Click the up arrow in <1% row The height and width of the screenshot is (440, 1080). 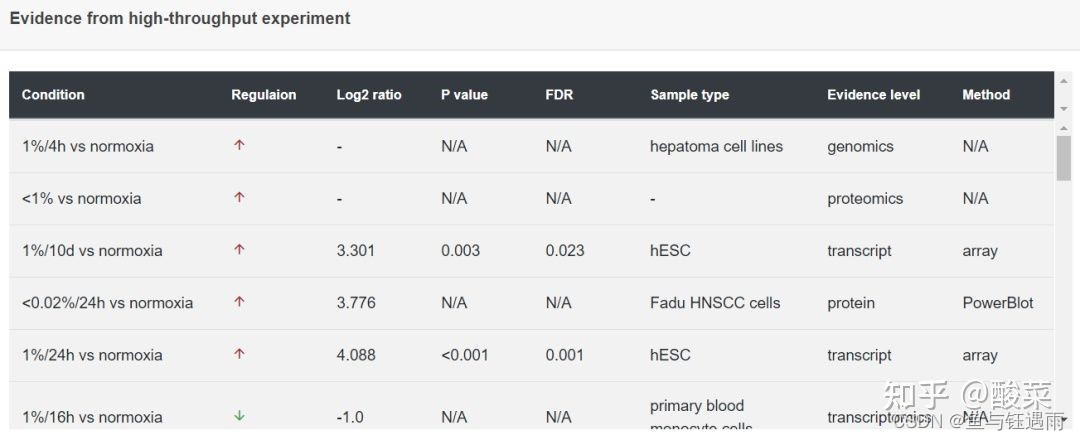pyautogui.click(x=239, y=197)
